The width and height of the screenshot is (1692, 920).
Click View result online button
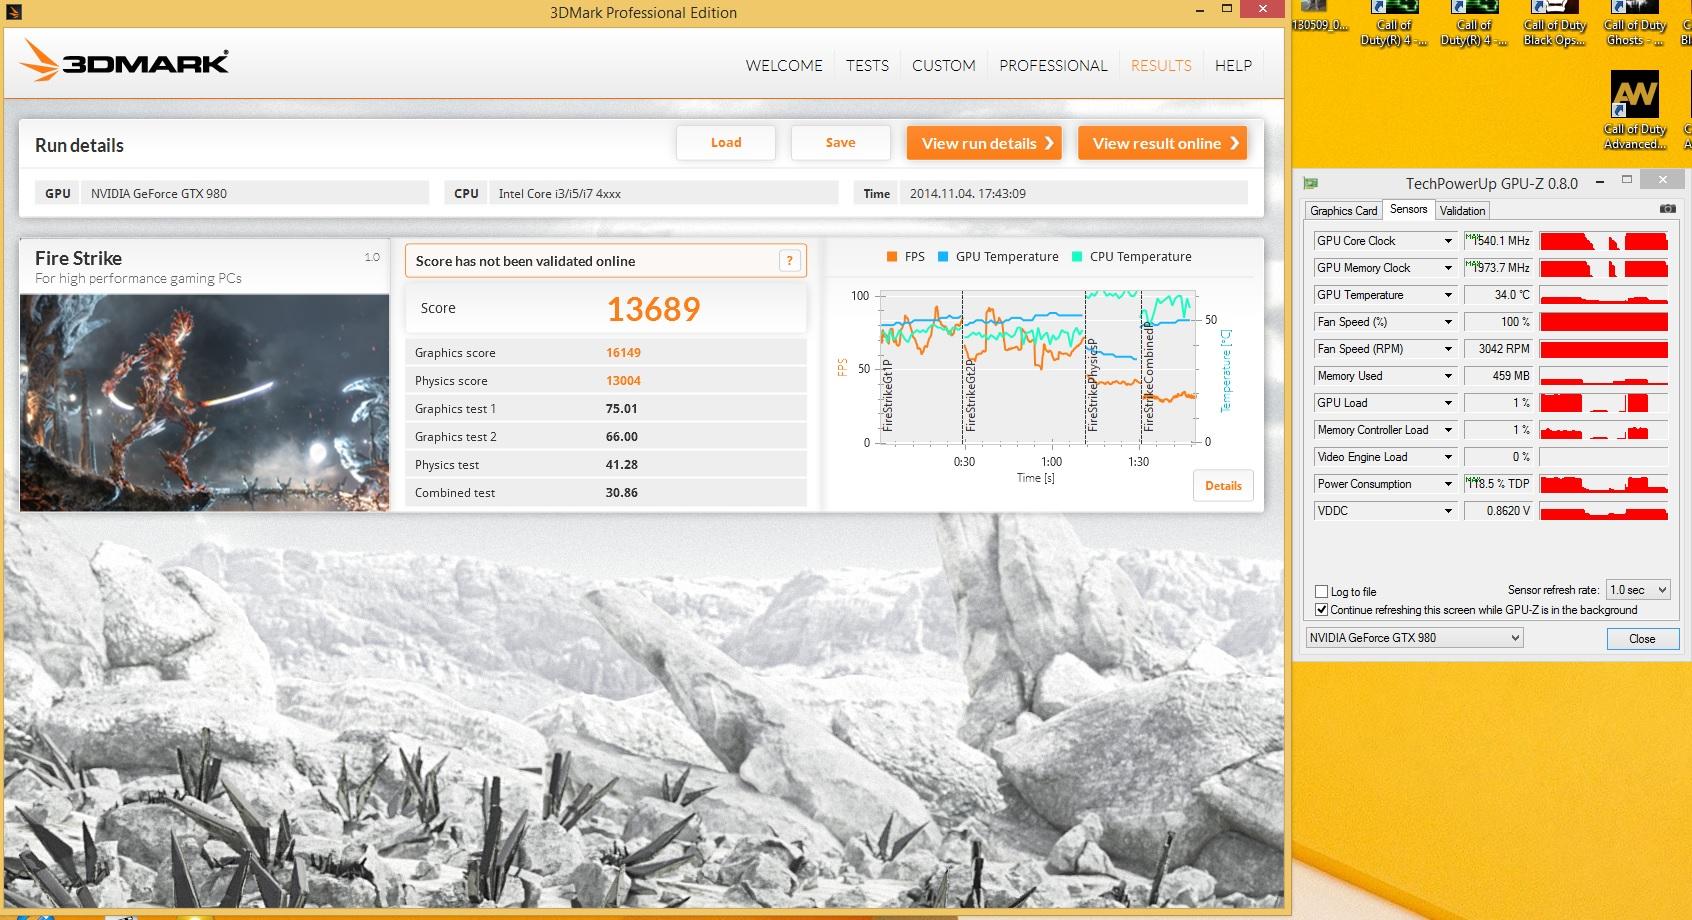coord(1162,143)
